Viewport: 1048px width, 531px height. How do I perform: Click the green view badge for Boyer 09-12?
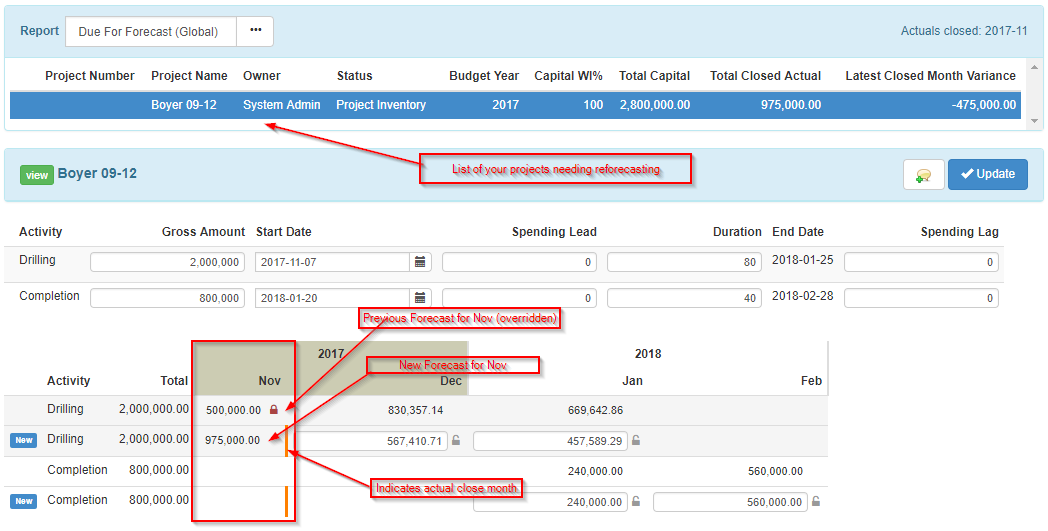(37, 174)
